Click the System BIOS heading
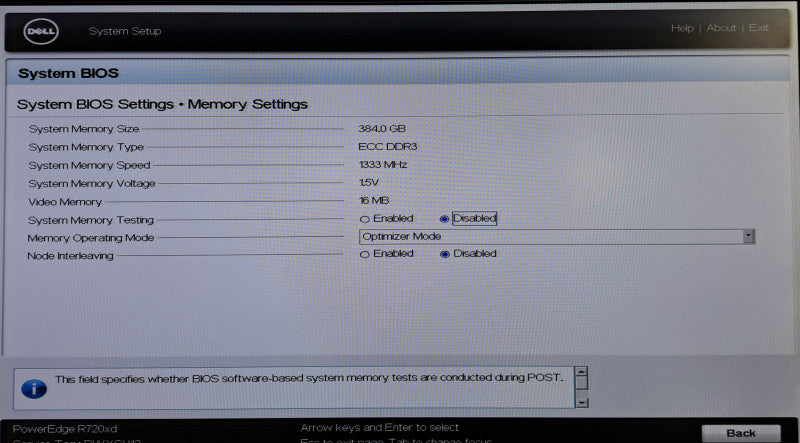 click(68, 73)
